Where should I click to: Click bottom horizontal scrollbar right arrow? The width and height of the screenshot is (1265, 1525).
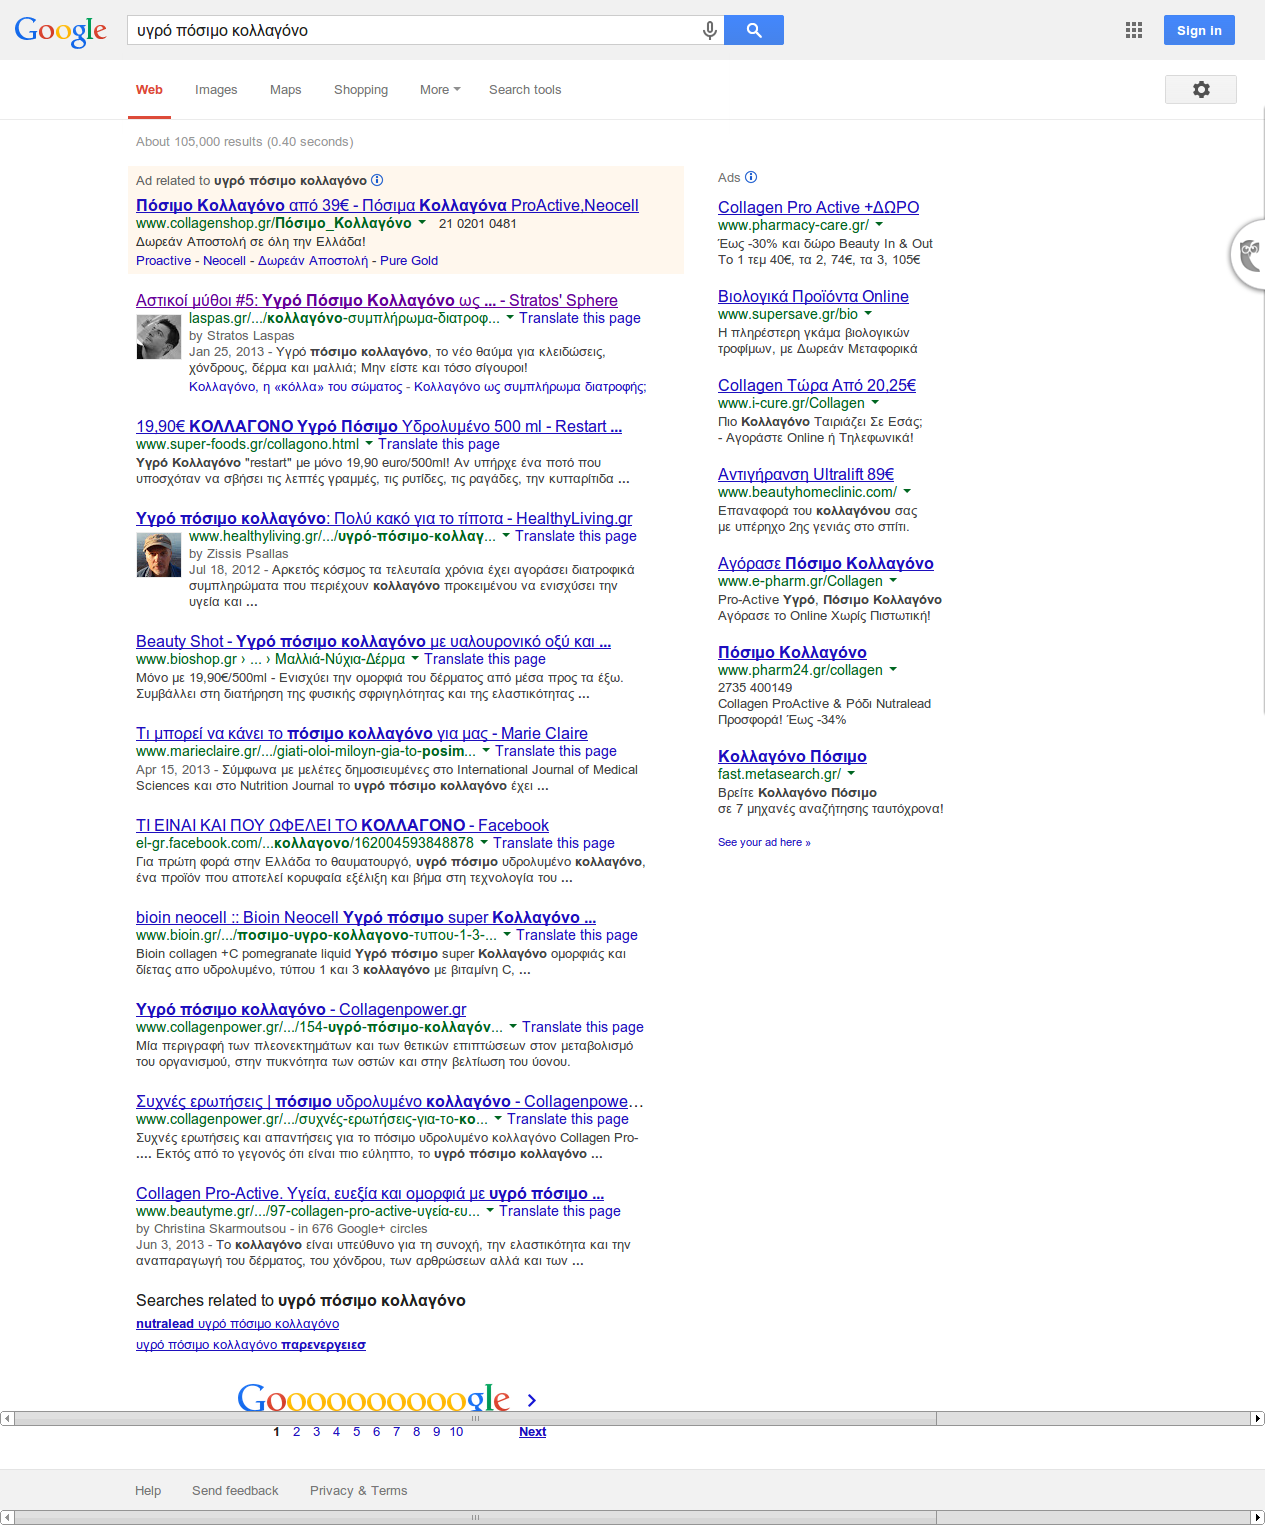coord(1258,1517)
